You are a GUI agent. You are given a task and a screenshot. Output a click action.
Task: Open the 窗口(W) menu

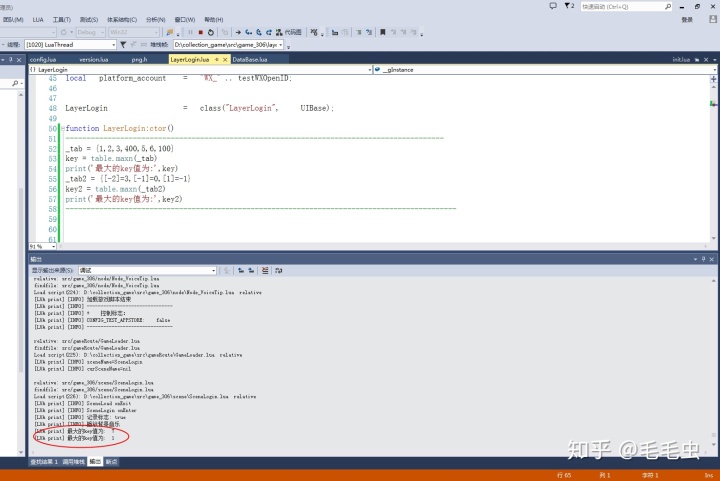pos(185,20)
